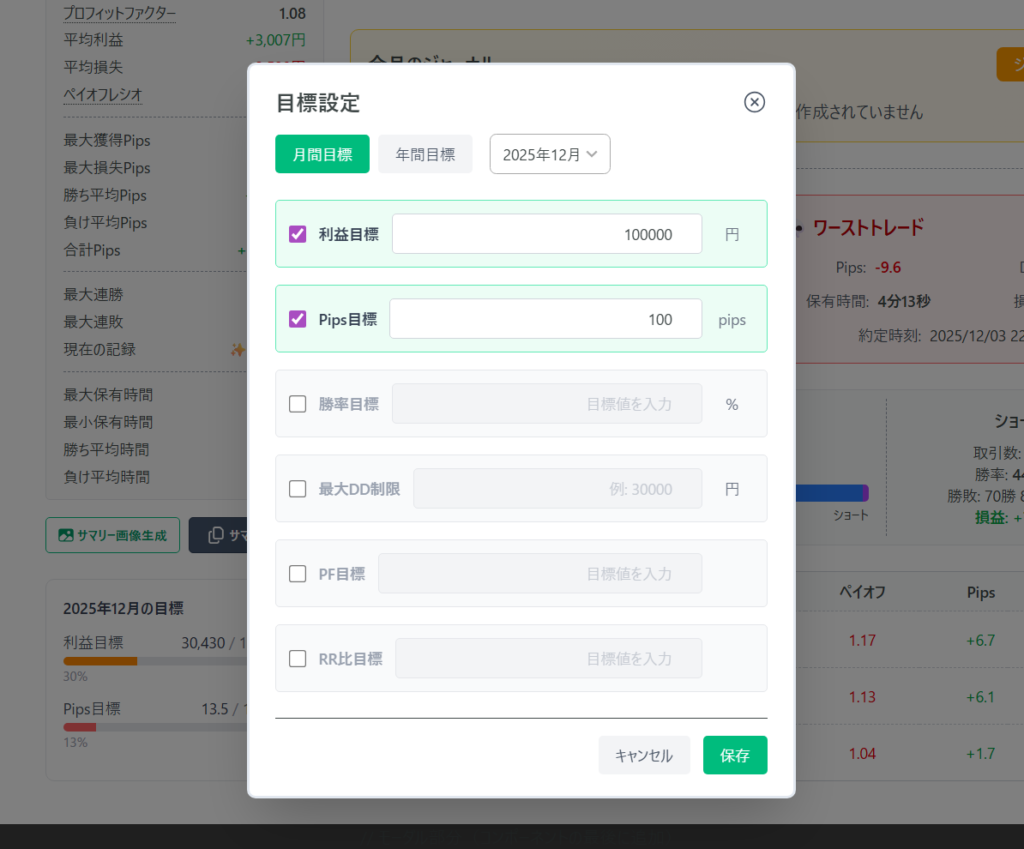Open the 2025年12月 month dropdown
Image resolution: width=1024 pixels, height=849 pixels.
(549, 155)
